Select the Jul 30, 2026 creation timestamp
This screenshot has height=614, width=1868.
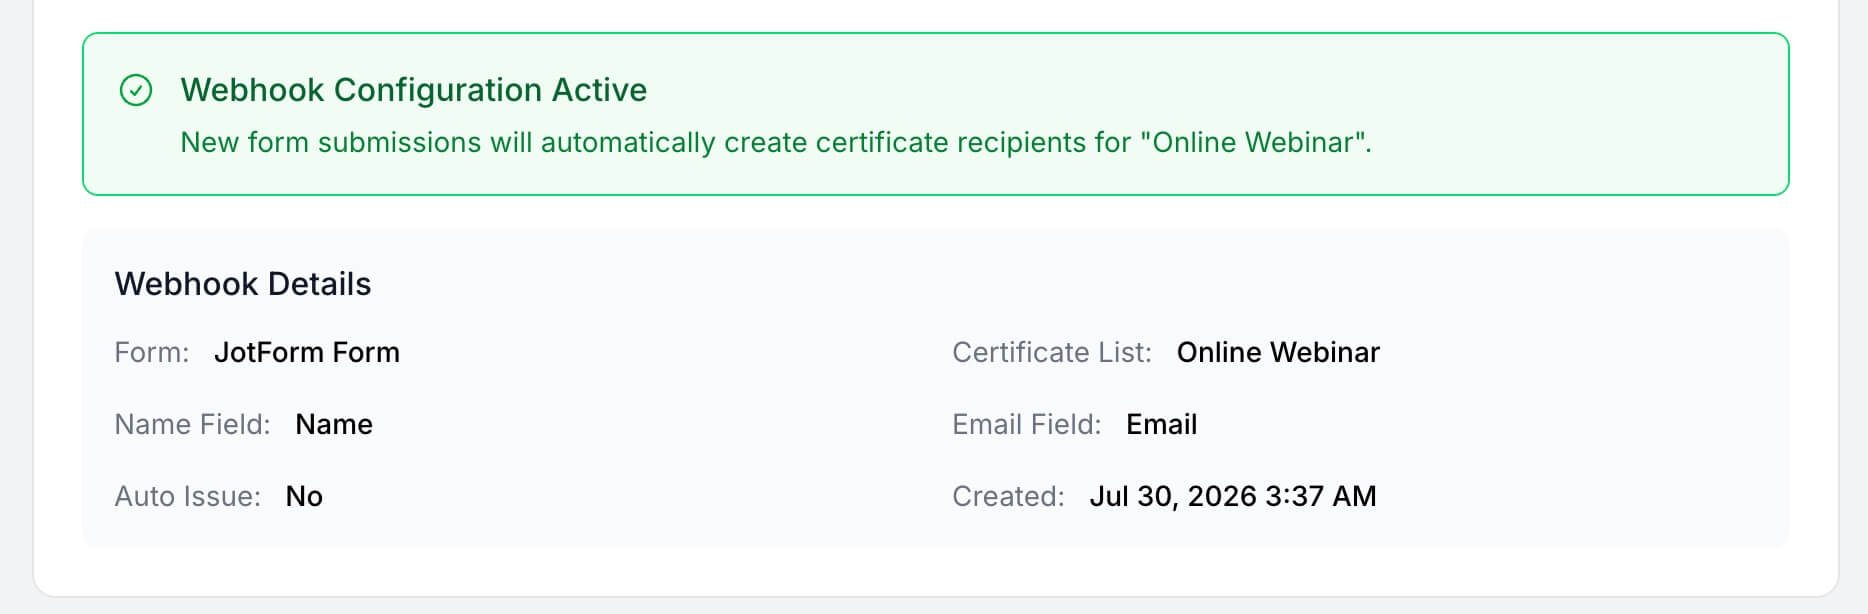(x=1233, y=496)
